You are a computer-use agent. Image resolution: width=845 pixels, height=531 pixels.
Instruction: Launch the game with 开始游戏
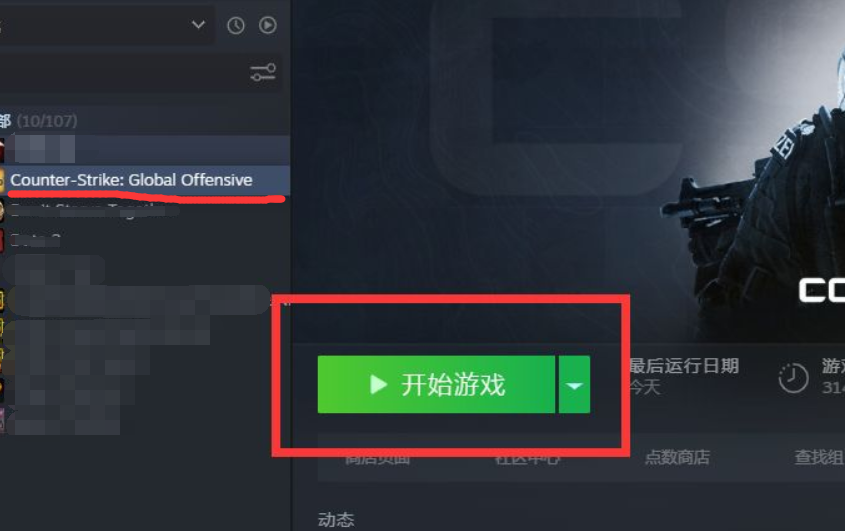(x=437, y=385)
